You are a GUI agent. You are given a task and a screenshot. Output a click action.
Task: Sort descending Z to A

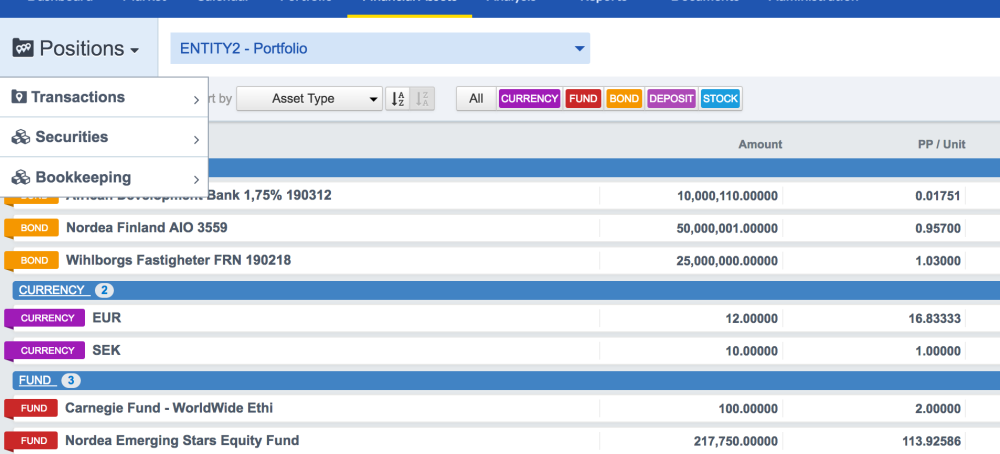pos(422,99)
